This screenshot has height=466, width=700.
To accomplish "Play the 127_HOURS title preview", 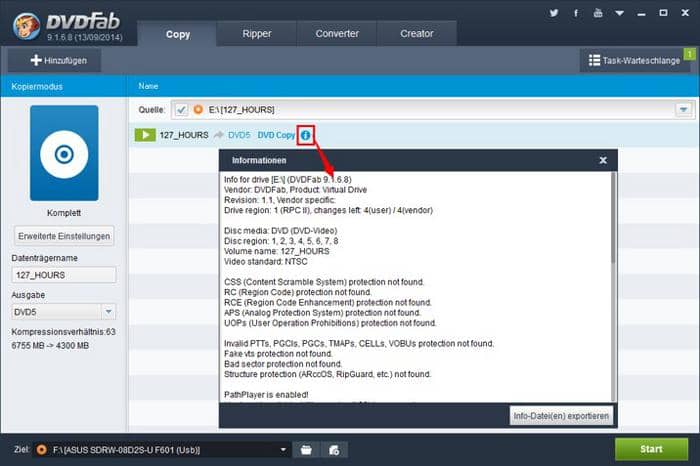I will (x=145, y=135).
